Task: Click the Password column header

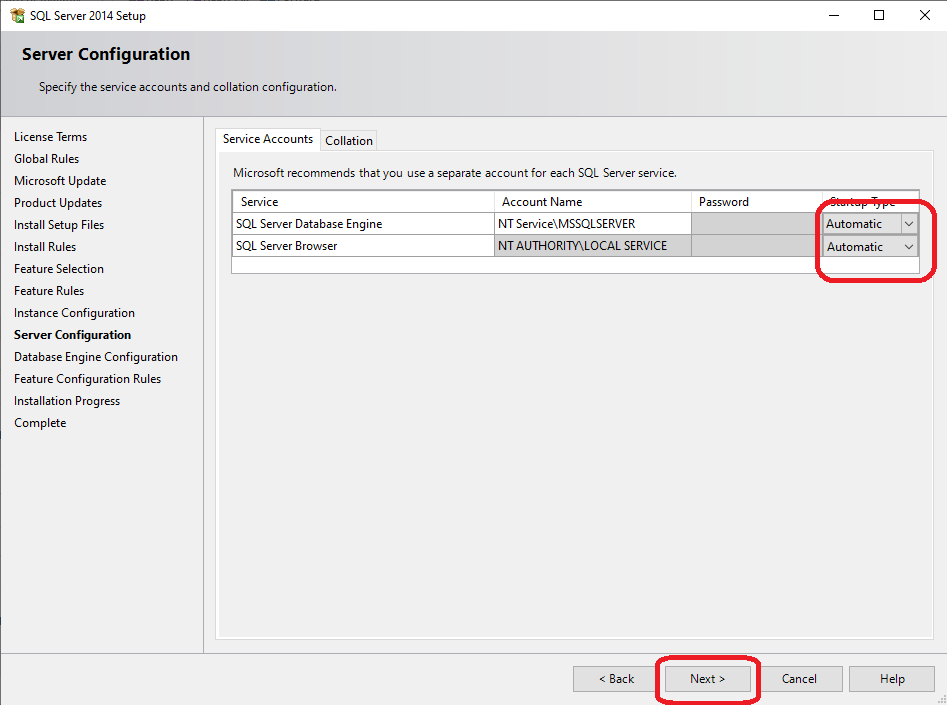Action: coord(757,202)
